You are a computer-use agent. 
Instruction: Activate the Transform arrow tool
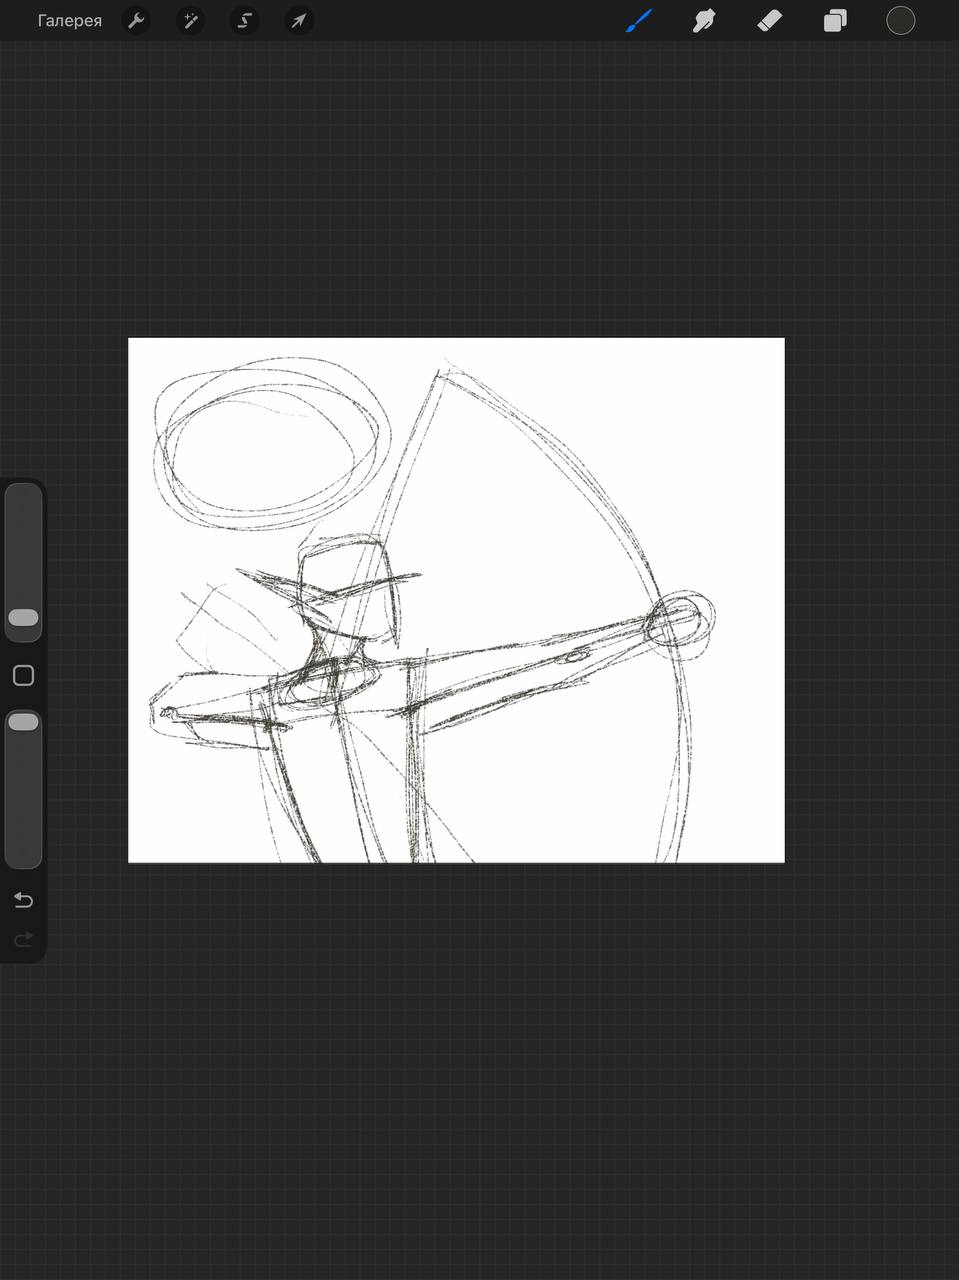point(298,21)
